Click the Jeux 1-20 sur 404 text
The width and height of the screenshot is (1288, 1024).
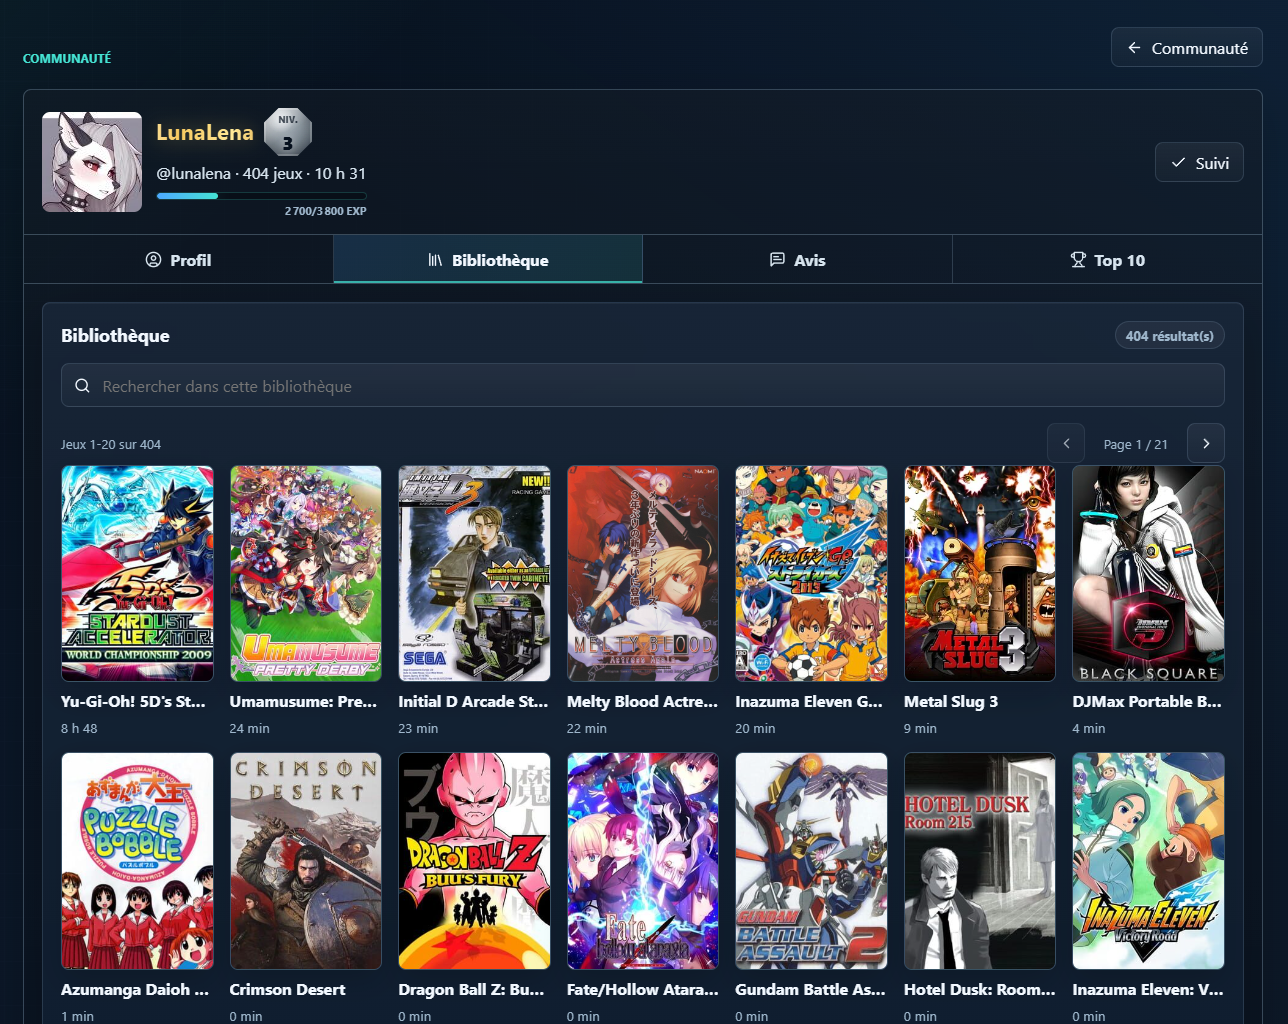[111, 444]
